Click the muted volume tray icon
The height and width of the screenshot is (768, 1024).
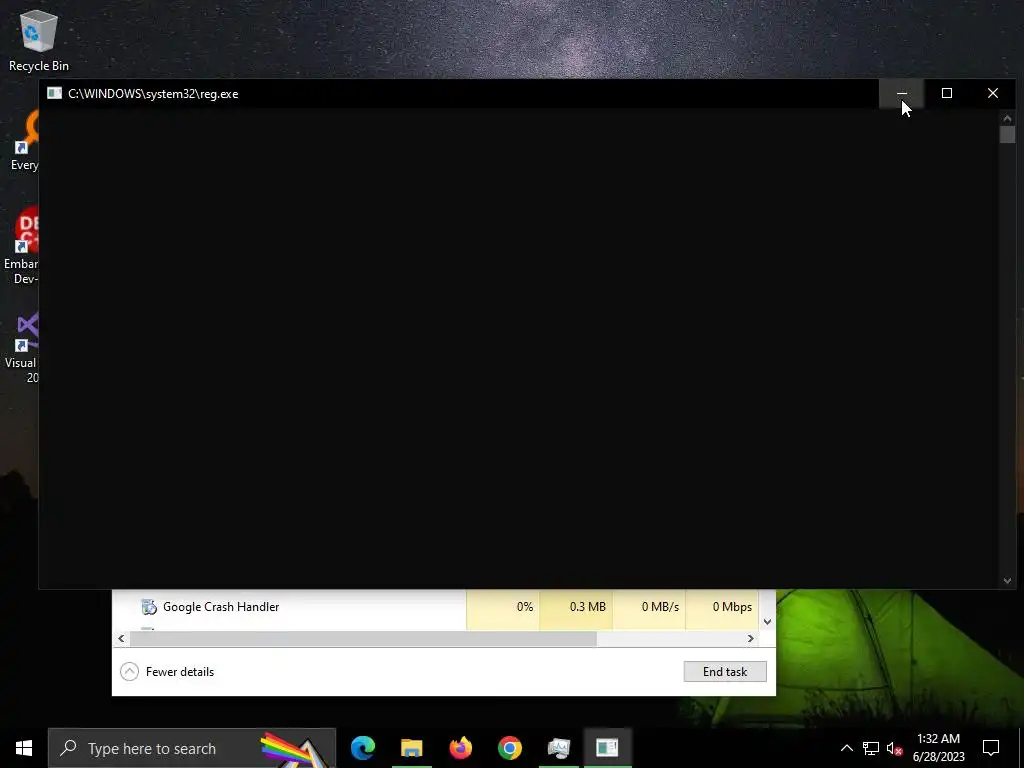[894, 748]
